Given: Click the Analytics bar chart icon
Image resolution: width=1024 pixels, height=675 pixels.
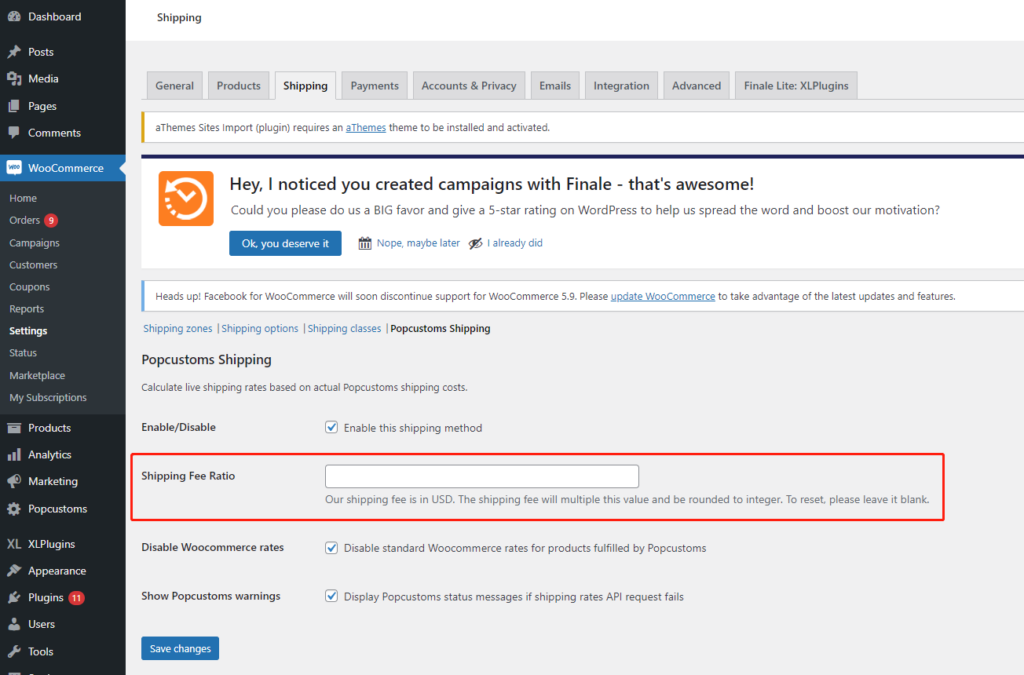Looking at the screenshot, I should coord(14,455).
